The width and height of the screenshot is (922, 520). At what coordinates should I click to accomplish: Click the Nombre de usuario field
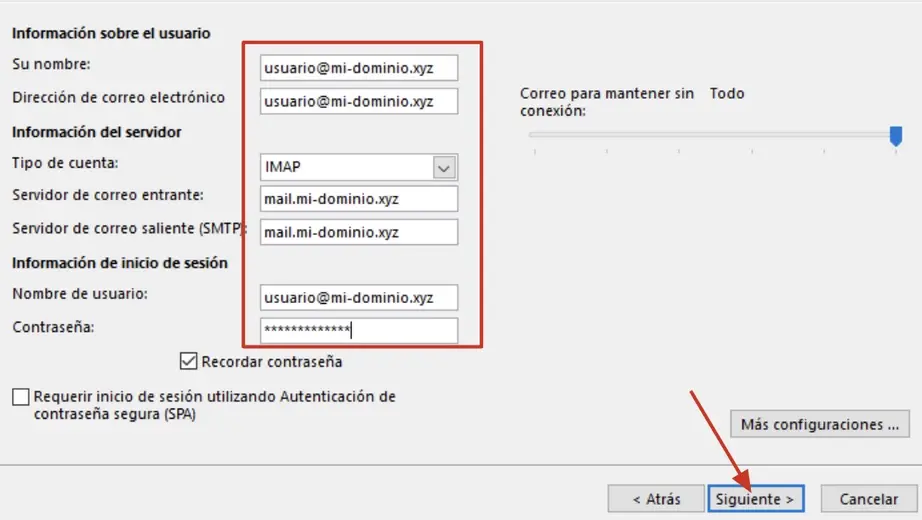(359, 298)
